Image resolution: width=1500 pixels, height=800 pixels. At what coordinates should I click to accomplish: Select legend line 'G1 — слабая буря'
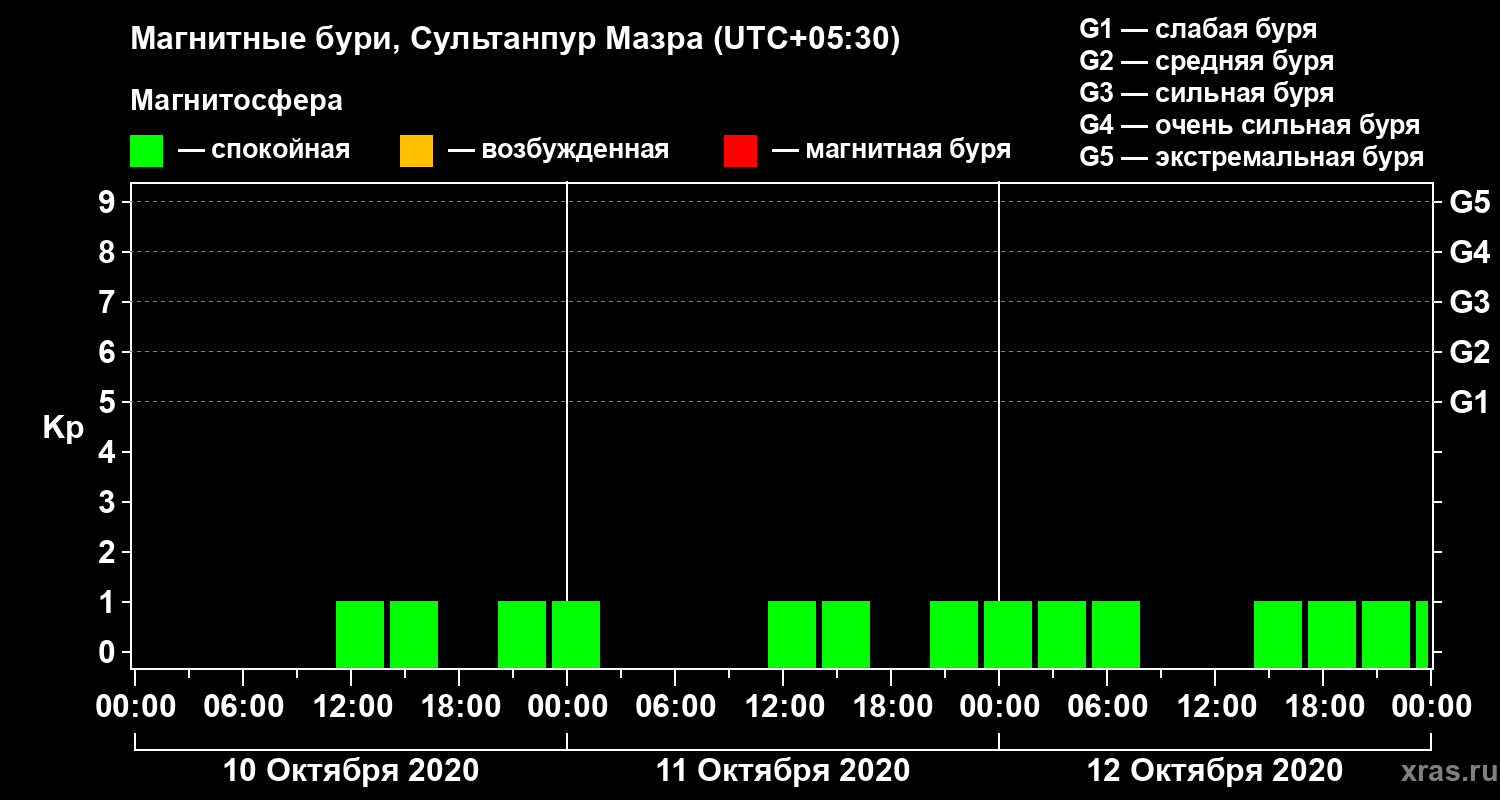1198,28
